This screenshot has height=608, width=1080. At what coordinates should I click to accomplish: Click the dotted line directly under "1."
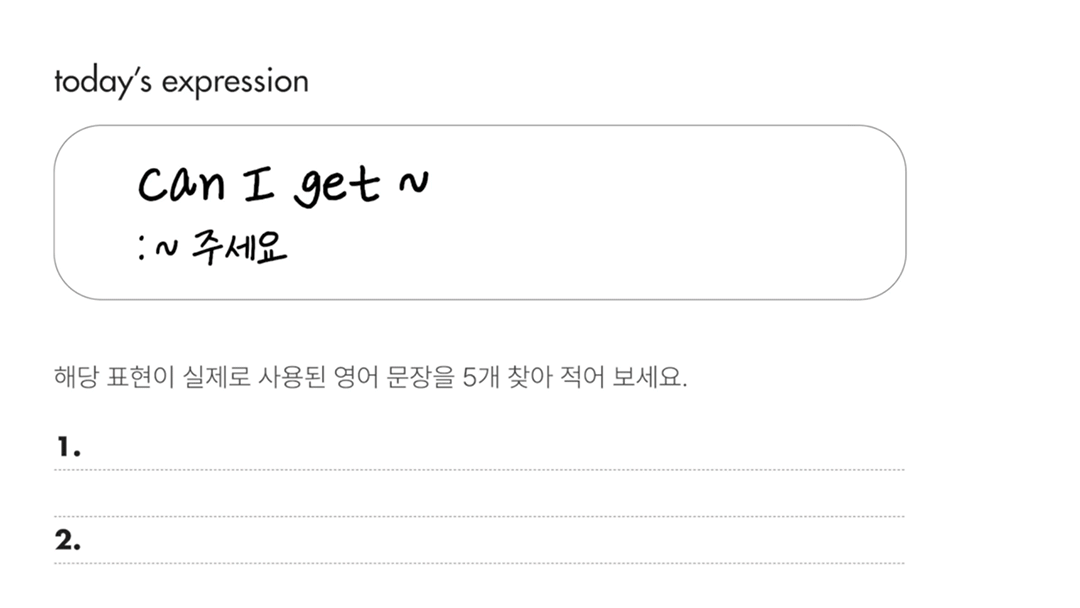[480, 469]
